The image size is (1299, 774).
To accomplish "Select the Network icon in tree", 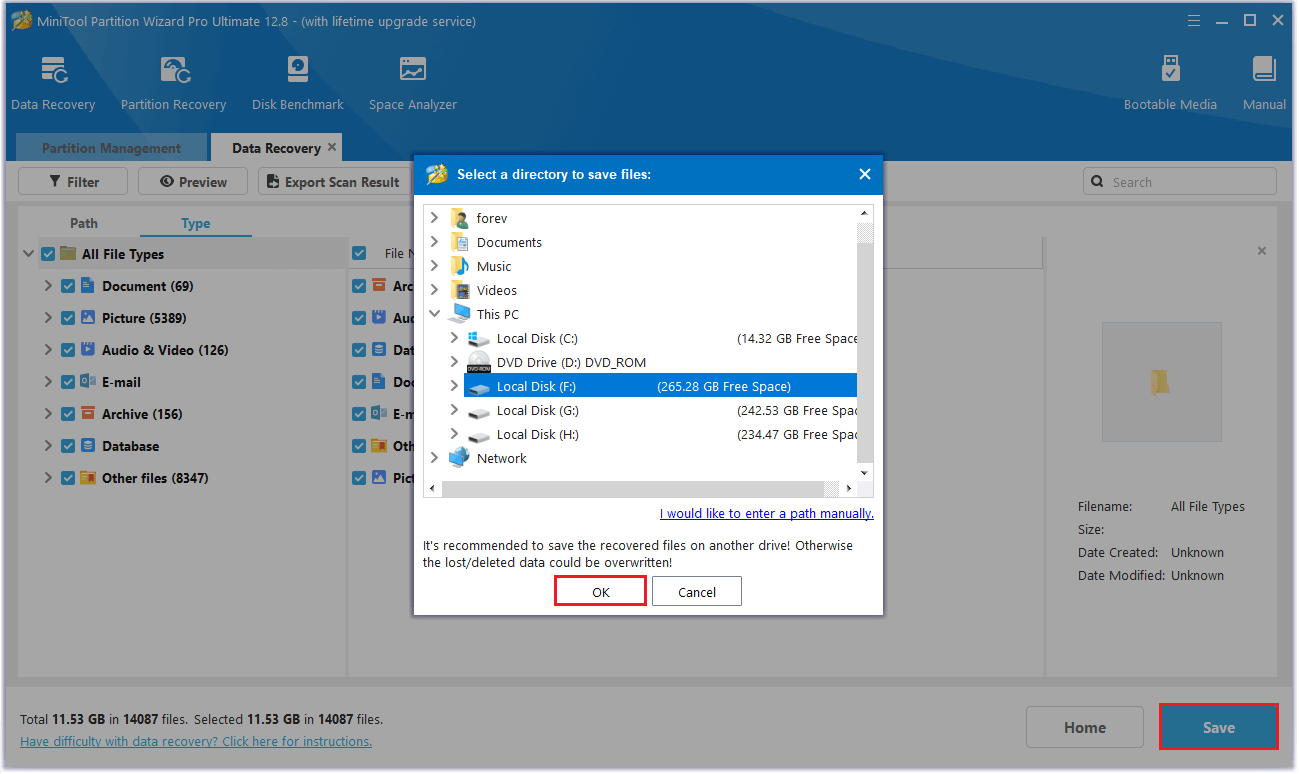I will (460, 458).
